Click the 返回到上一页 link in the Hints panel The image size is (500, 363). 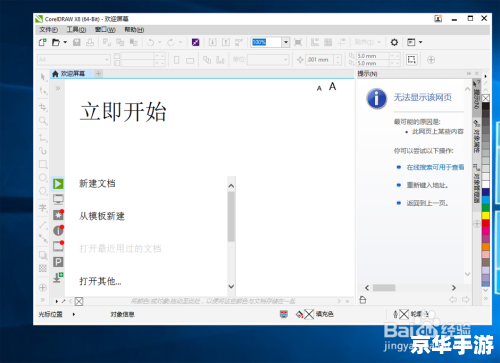point(427,203)
